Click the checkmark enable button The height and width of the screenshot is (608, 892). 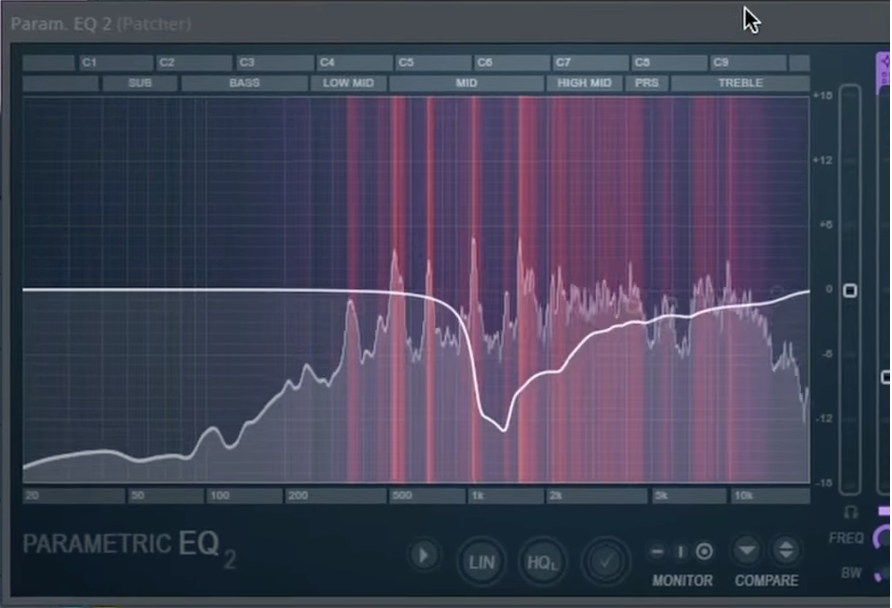pos(606,561)
